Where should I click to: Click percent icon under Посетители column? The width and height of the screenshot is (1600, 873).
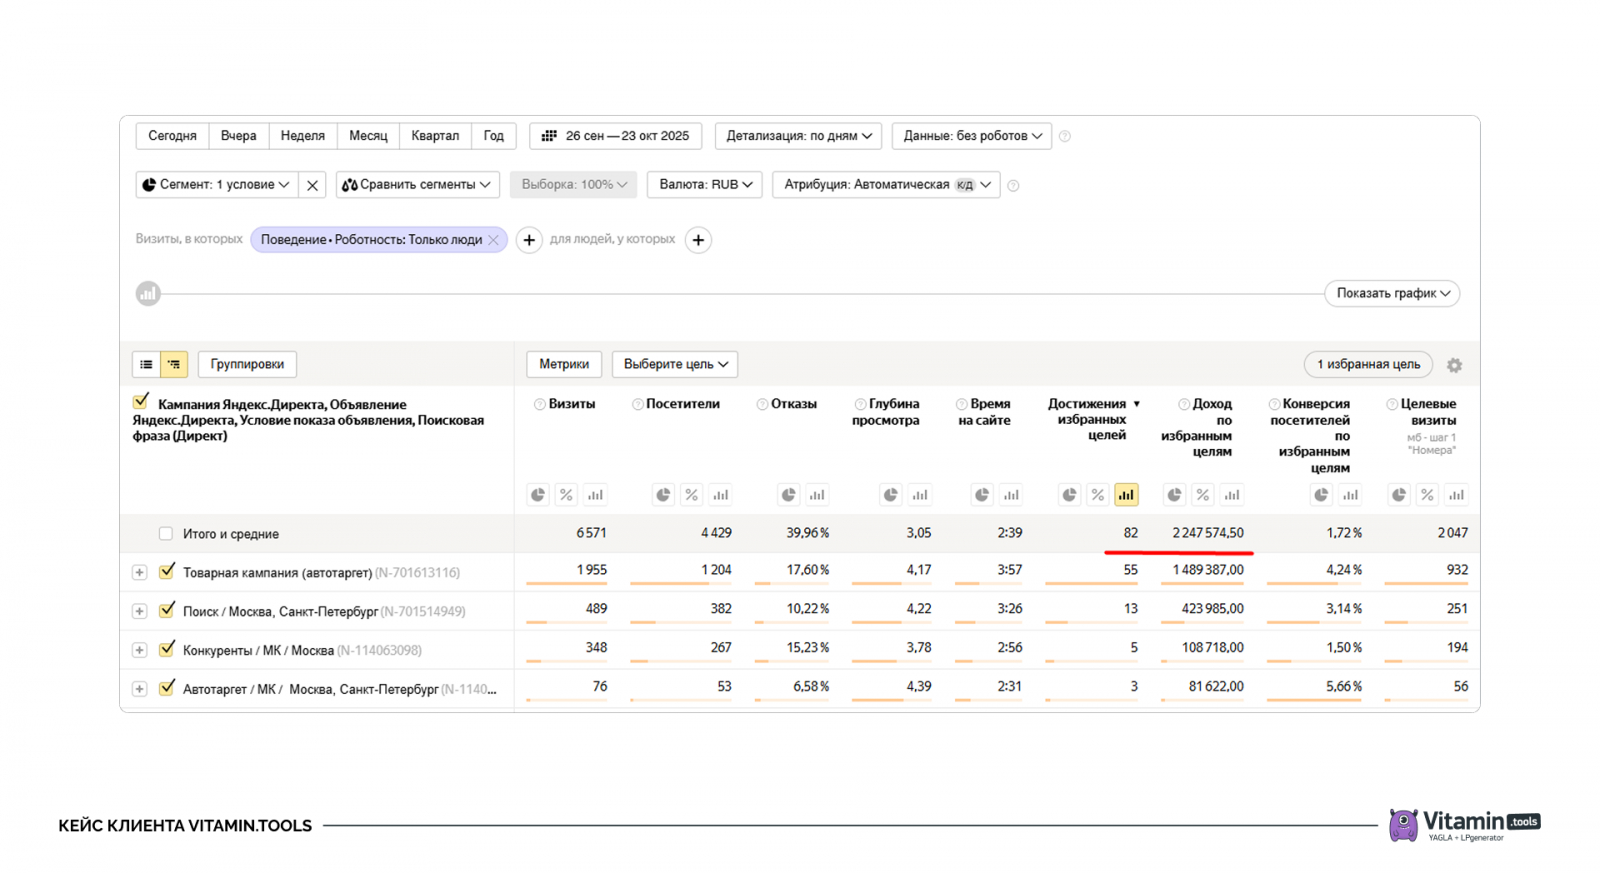pos(691,495)
